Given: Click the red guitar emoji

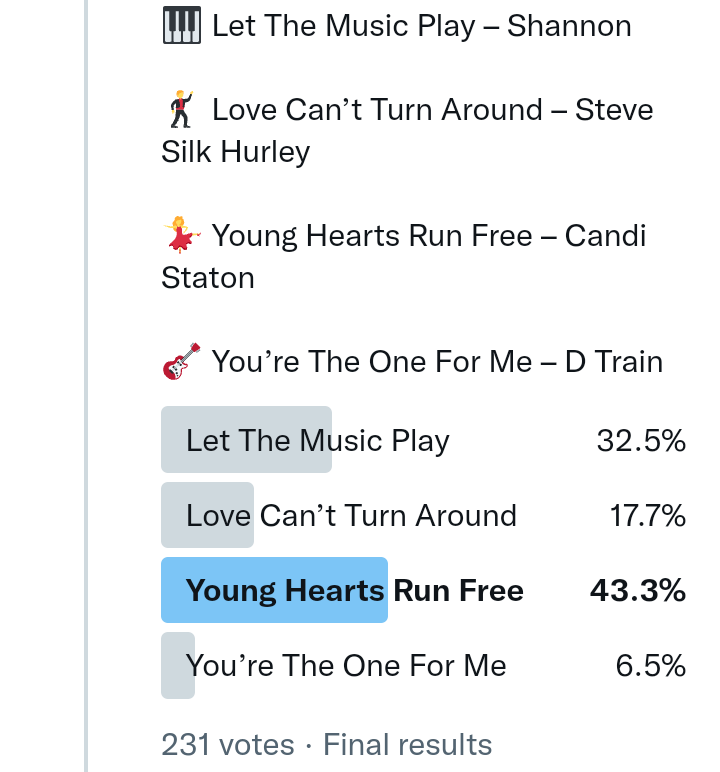Looking at the screenshot, I should pos(181,361).
